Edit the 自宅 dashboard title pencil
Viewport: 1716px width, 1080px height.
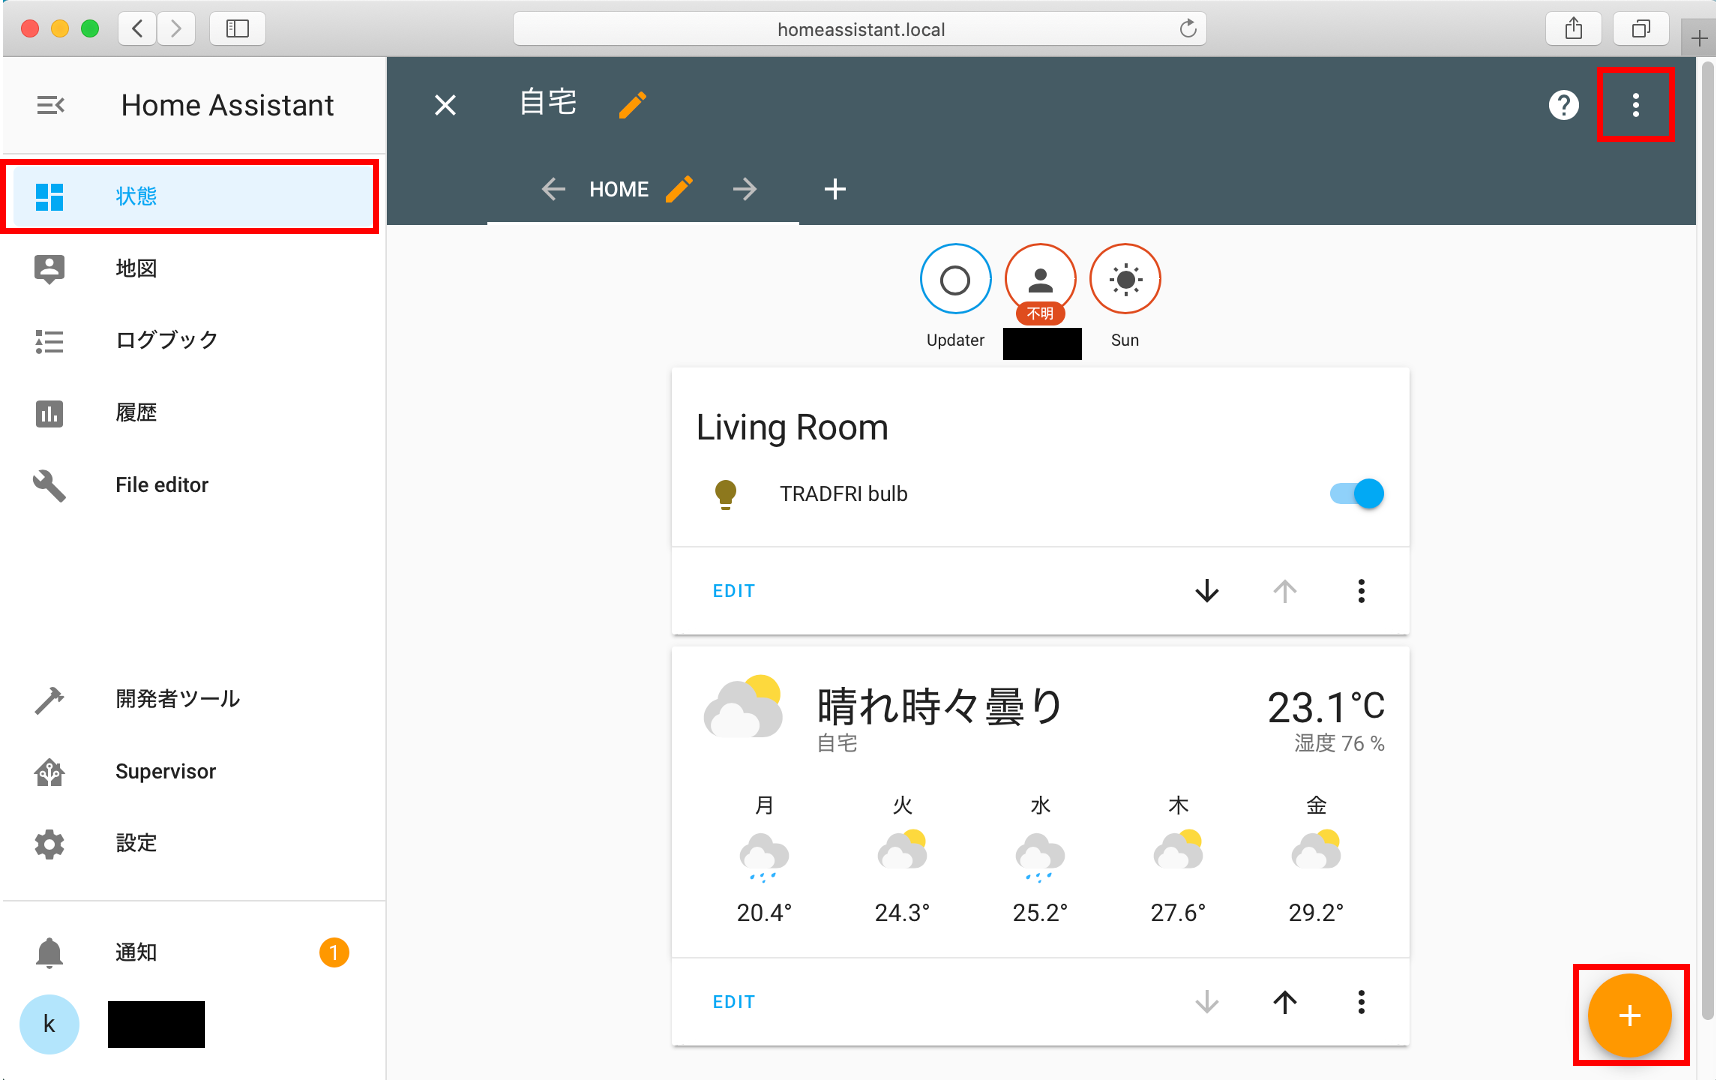tap(632, 105)
